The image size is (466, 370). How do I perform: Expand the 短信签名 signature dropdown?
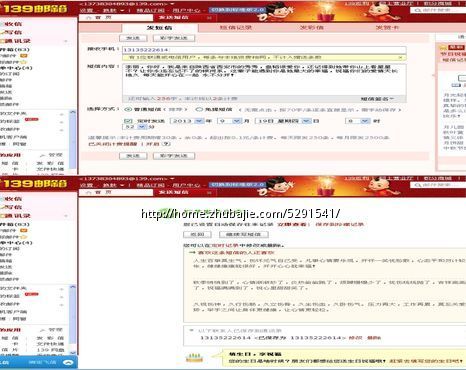point(377,99)
